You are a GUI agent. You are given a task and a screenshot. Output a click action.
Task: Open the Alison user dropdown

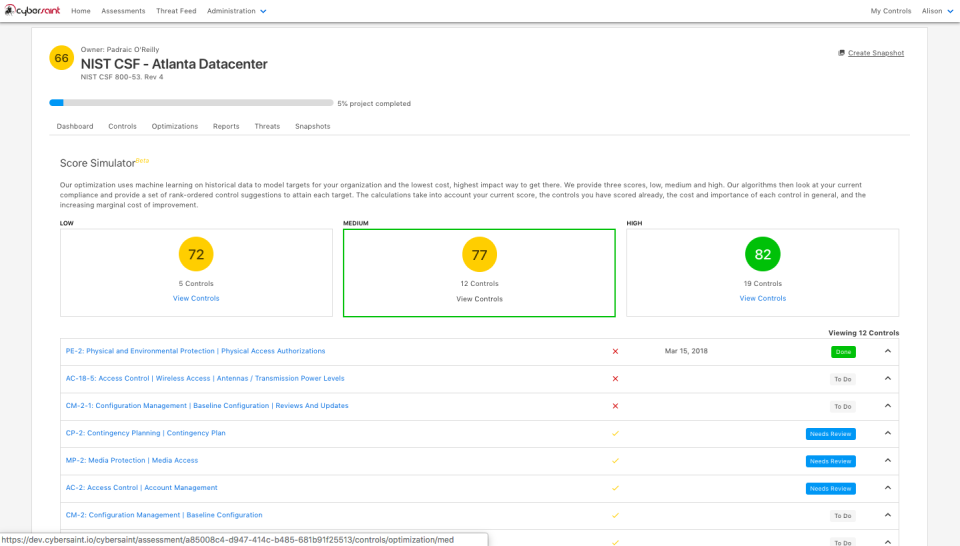click(937, 11)
